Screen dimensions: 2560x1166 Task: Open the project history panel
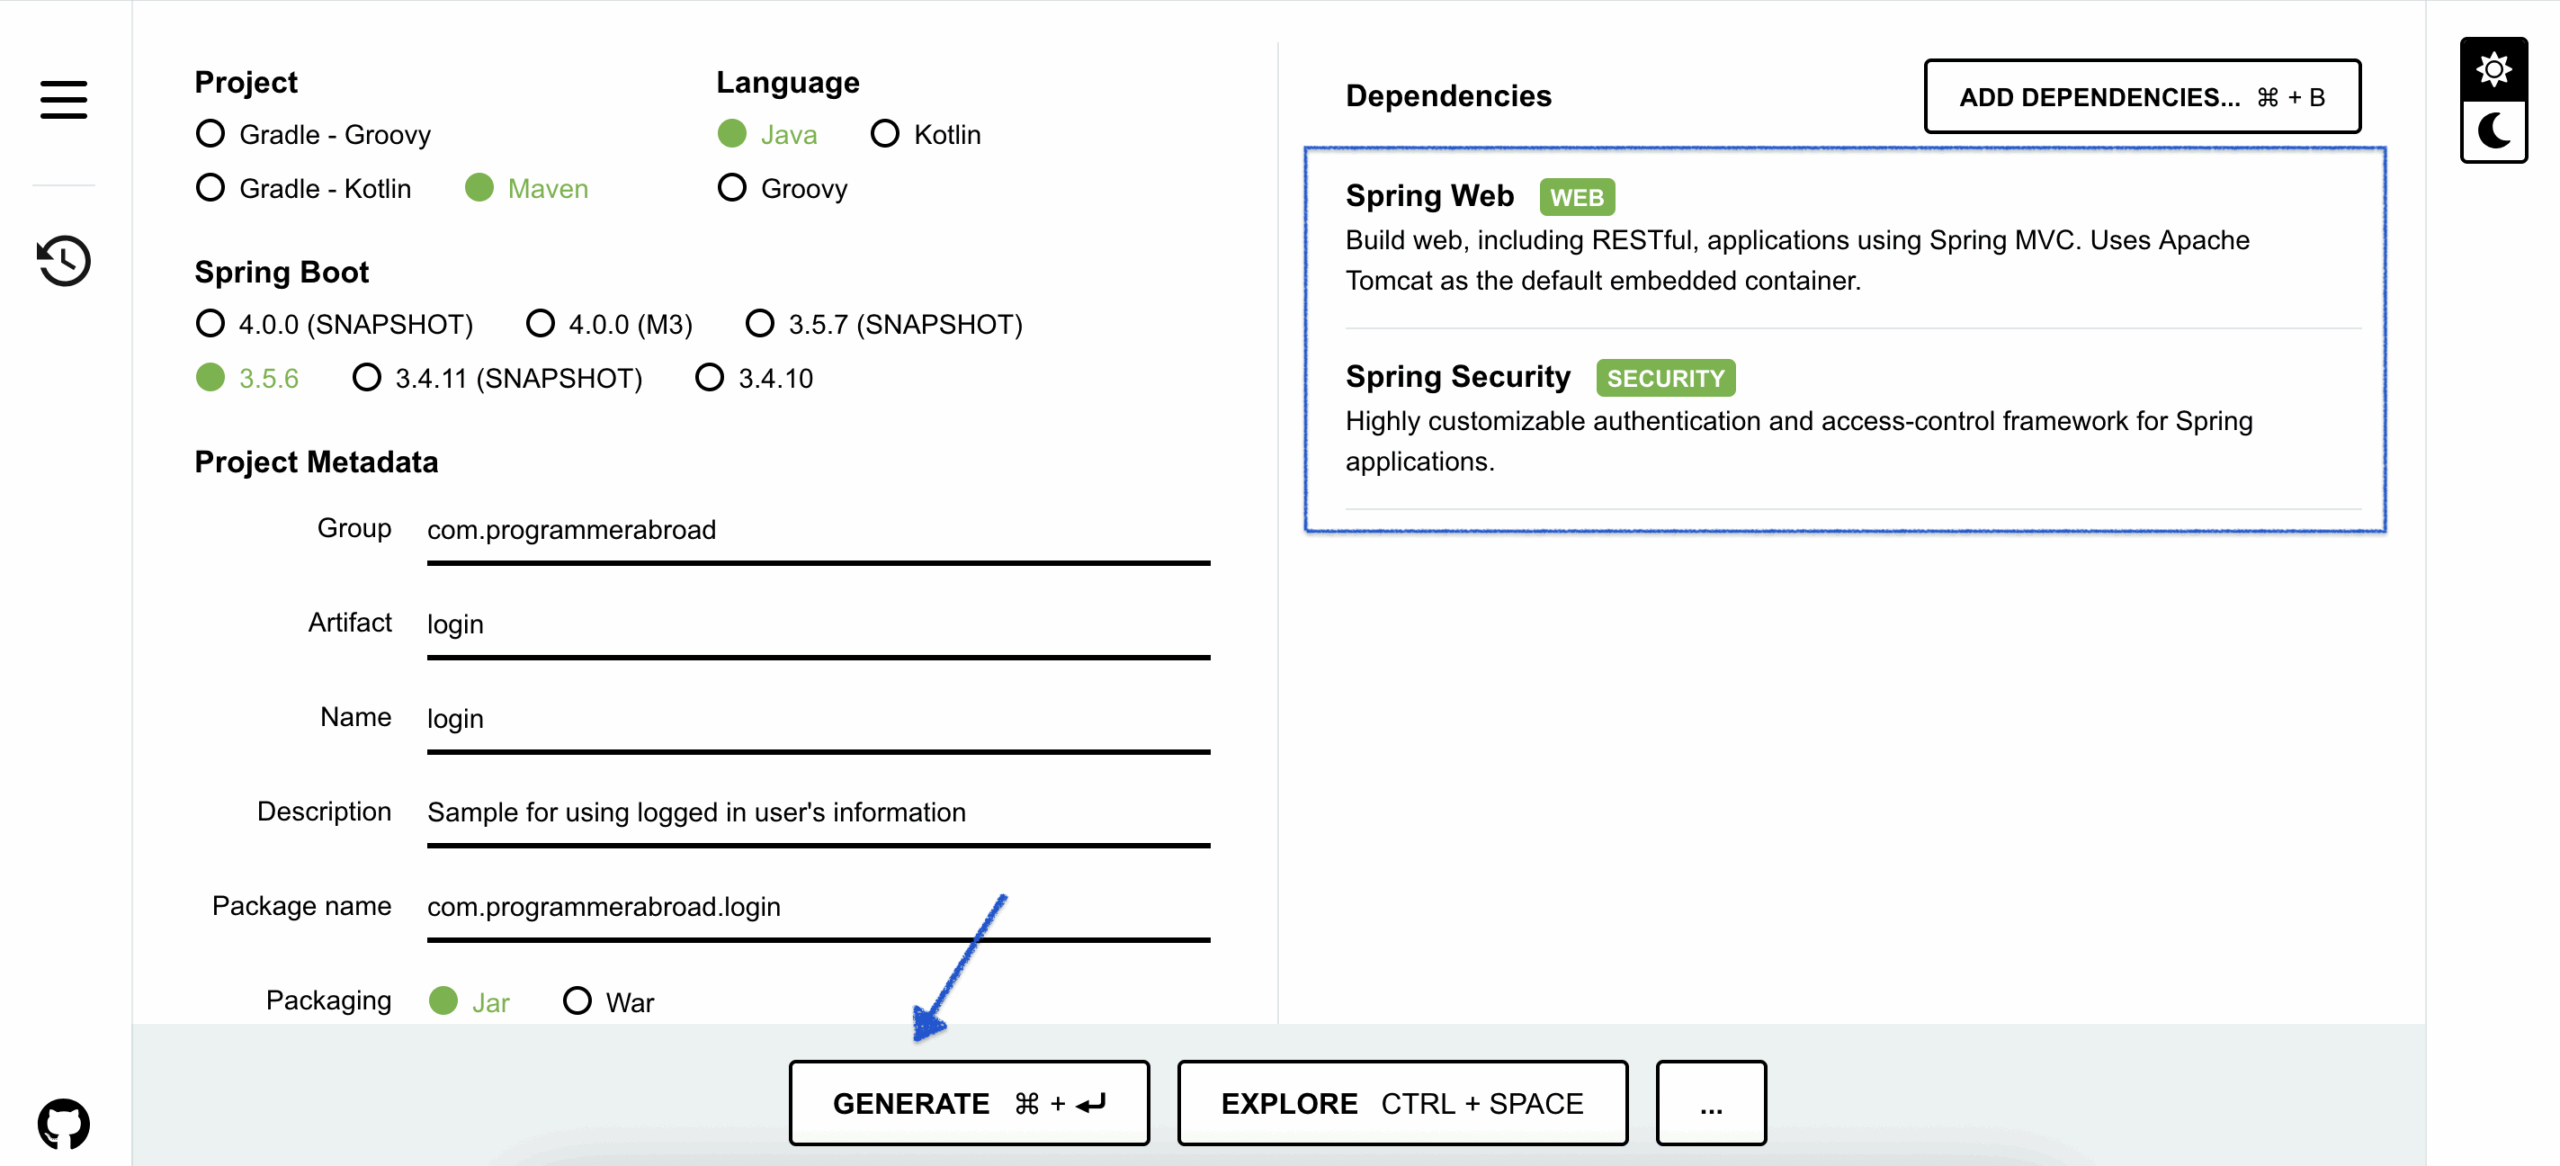62,260
